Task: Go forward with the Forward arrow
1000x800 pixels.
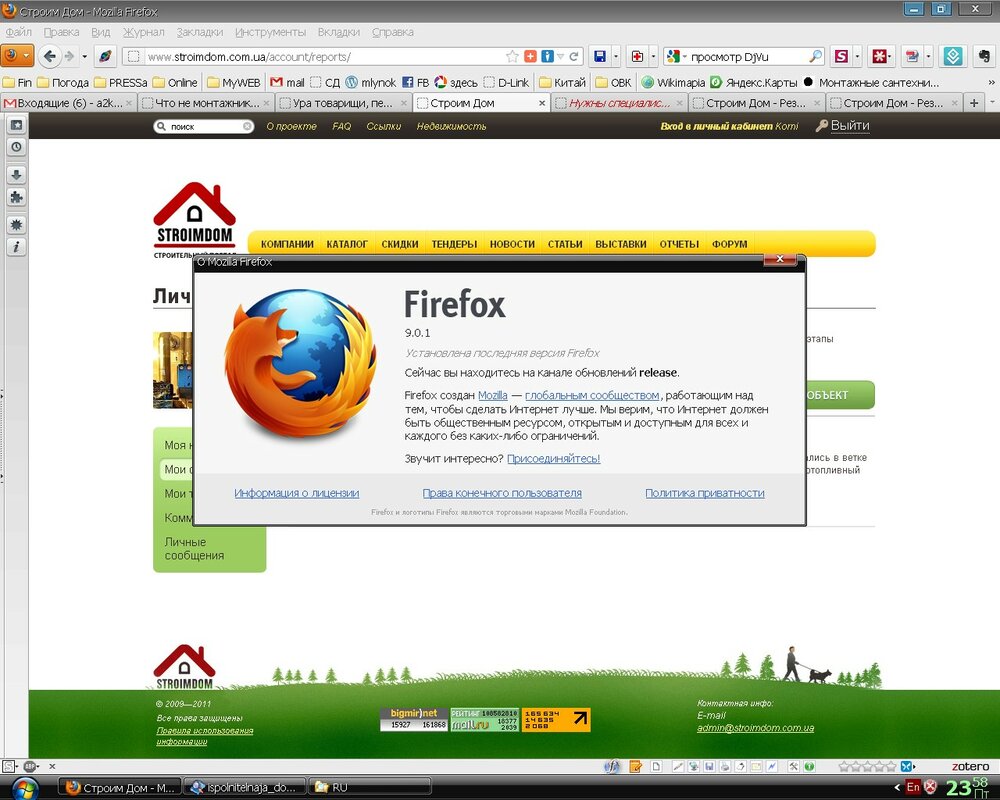Action: [x=69, y=56]
